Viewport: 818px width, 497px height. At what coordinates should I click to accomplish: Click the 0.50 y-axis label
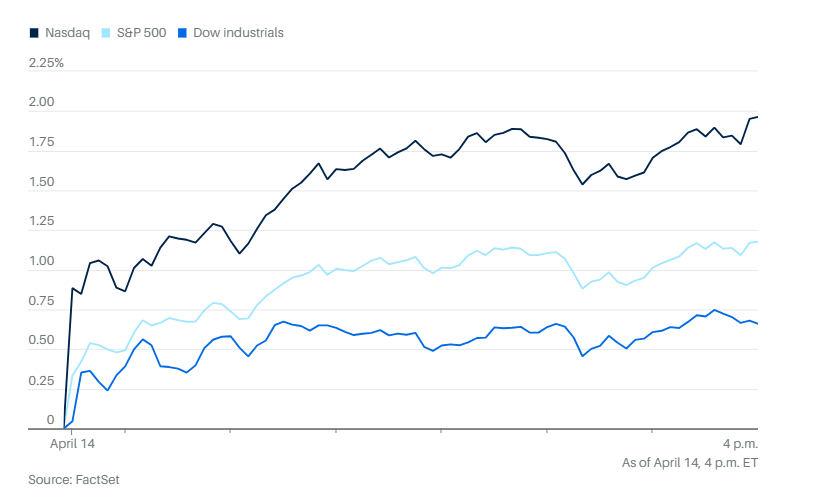tap(41, 341)
